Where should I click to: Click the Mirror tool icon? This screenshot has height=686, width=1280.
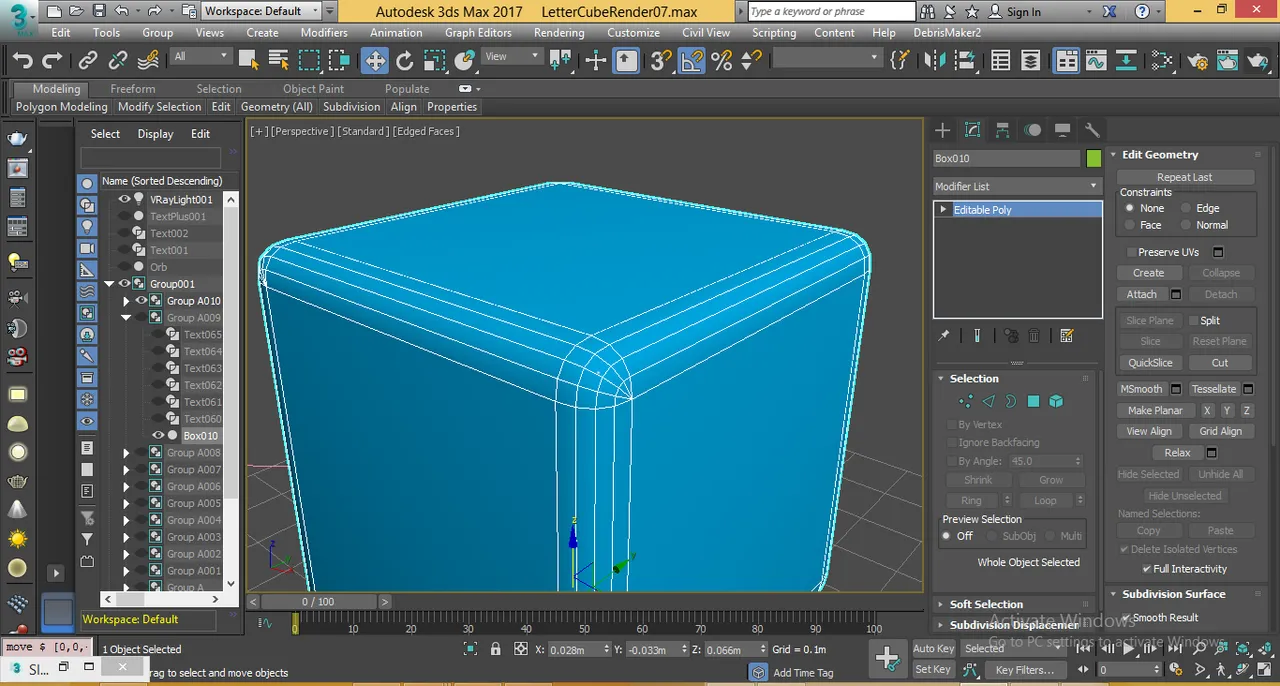click(935, 61)
